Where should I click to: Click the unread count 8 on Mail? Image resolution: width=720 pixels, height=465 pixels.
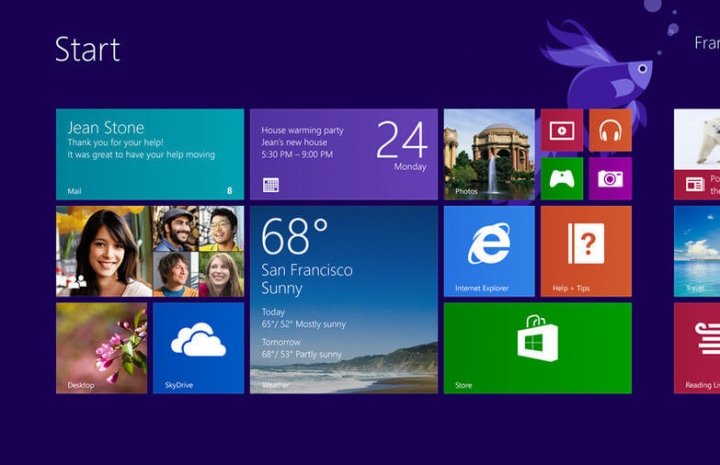[229, 189]
